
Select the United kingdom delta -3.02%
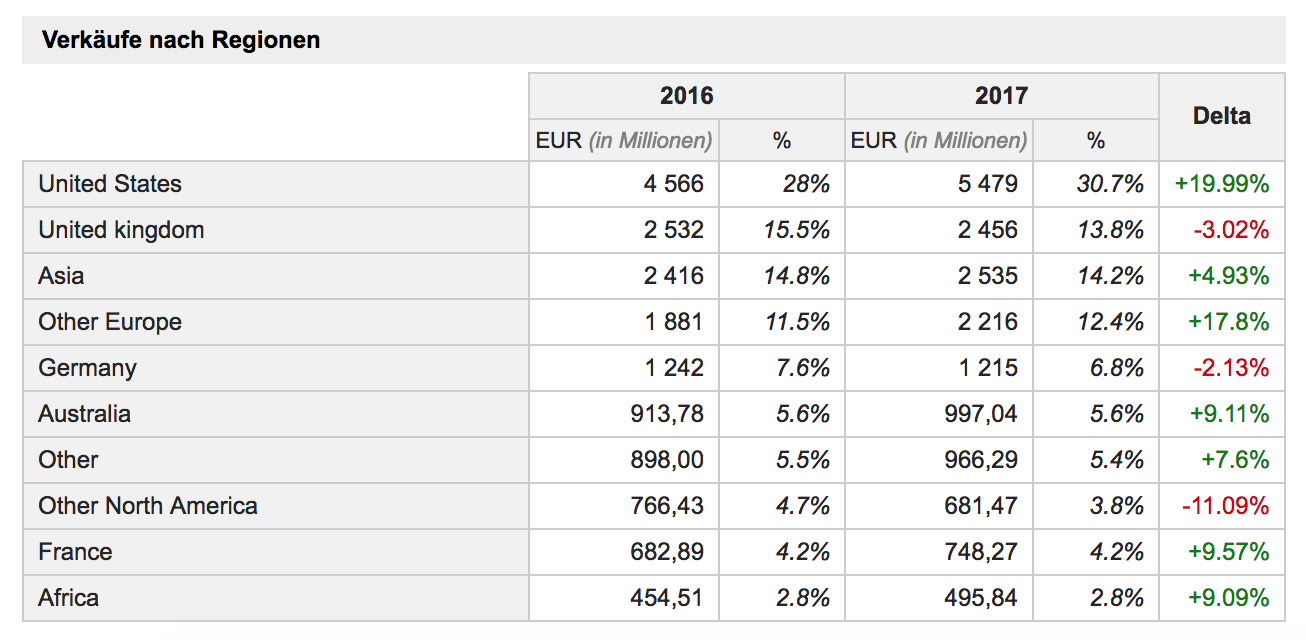[1230, 230]
